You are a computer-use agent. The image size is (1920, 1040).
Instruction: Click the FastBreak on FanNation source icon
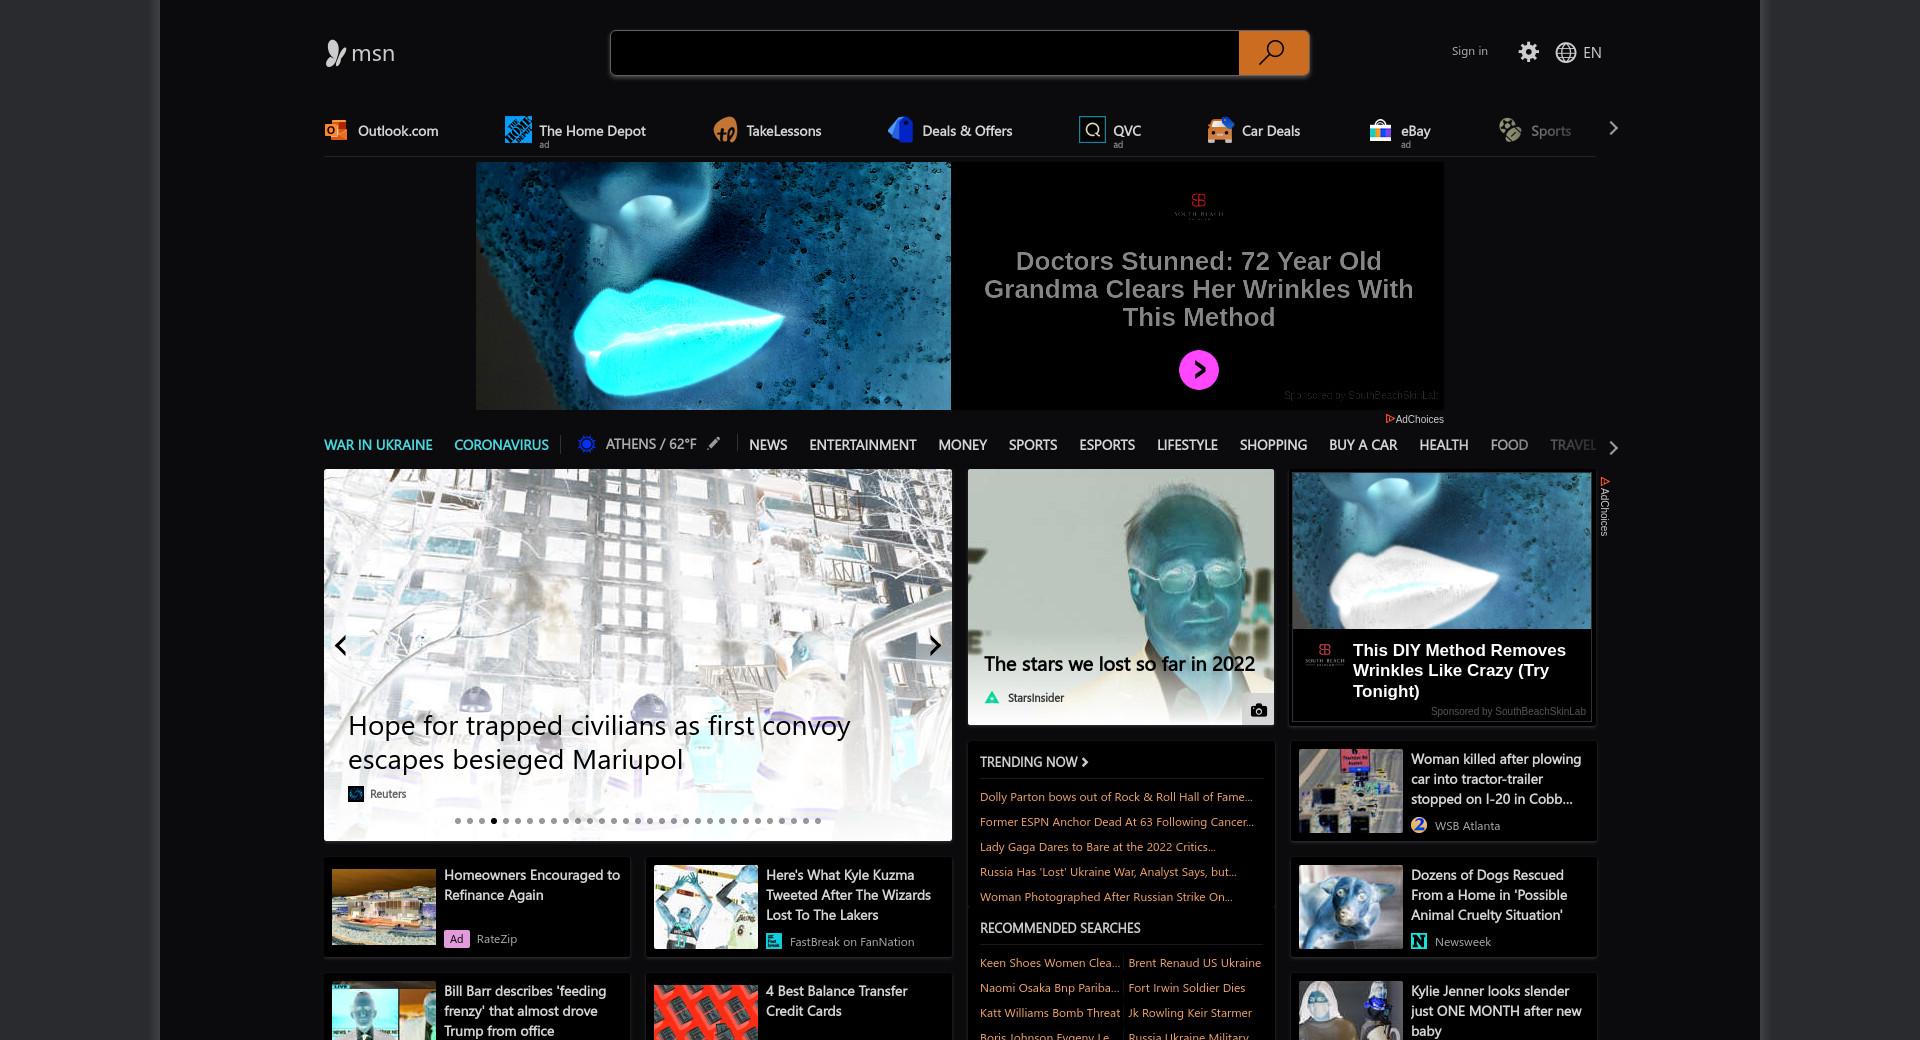774,941
